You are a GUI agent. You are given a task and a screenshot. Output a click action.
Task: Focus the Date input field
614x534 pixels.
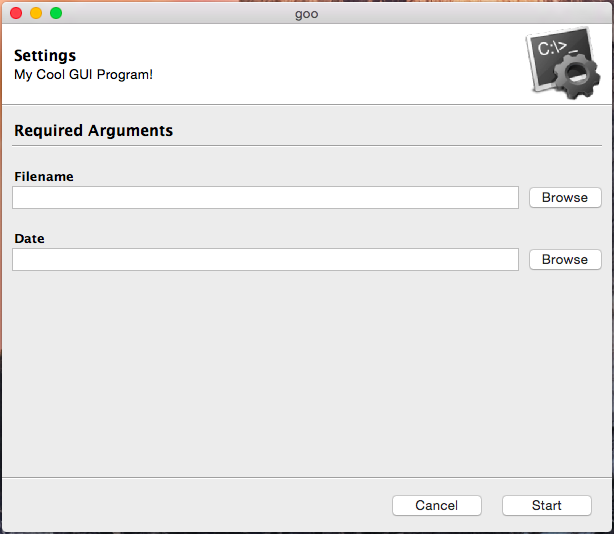265,259
